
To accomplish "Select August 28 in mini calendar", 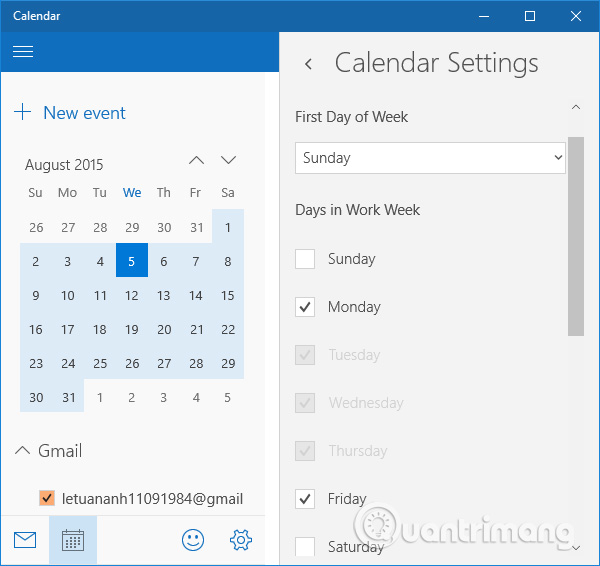I will (x=196, y=363).
